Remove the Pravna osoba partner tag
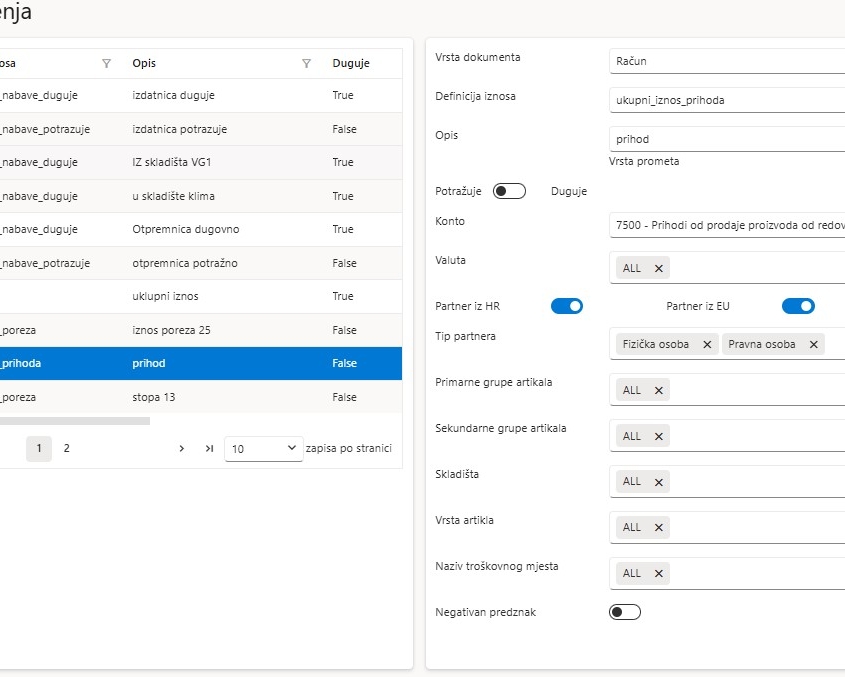The width and height of the screenshot is (845, 677). click(x=814, y=344)
